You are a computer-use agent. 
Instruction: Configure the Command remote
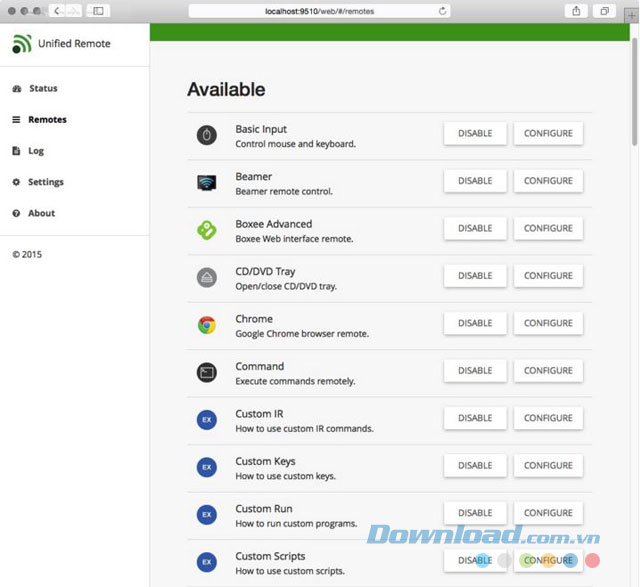[548, 371]
